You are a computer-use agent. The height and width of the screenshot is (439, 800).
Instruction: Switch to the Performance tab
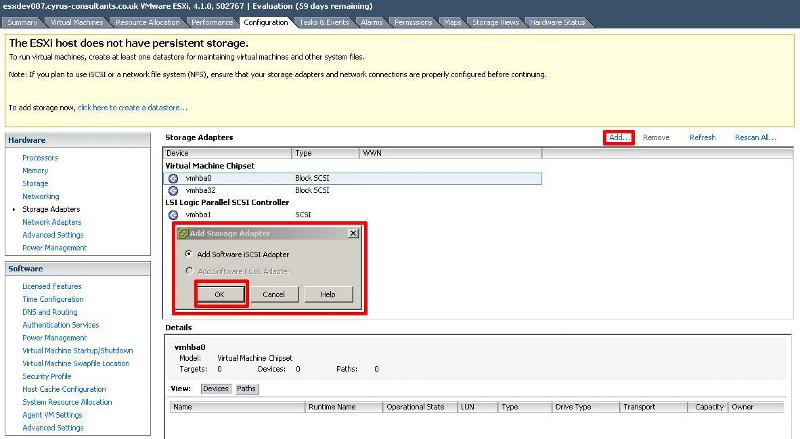point(212,22)
